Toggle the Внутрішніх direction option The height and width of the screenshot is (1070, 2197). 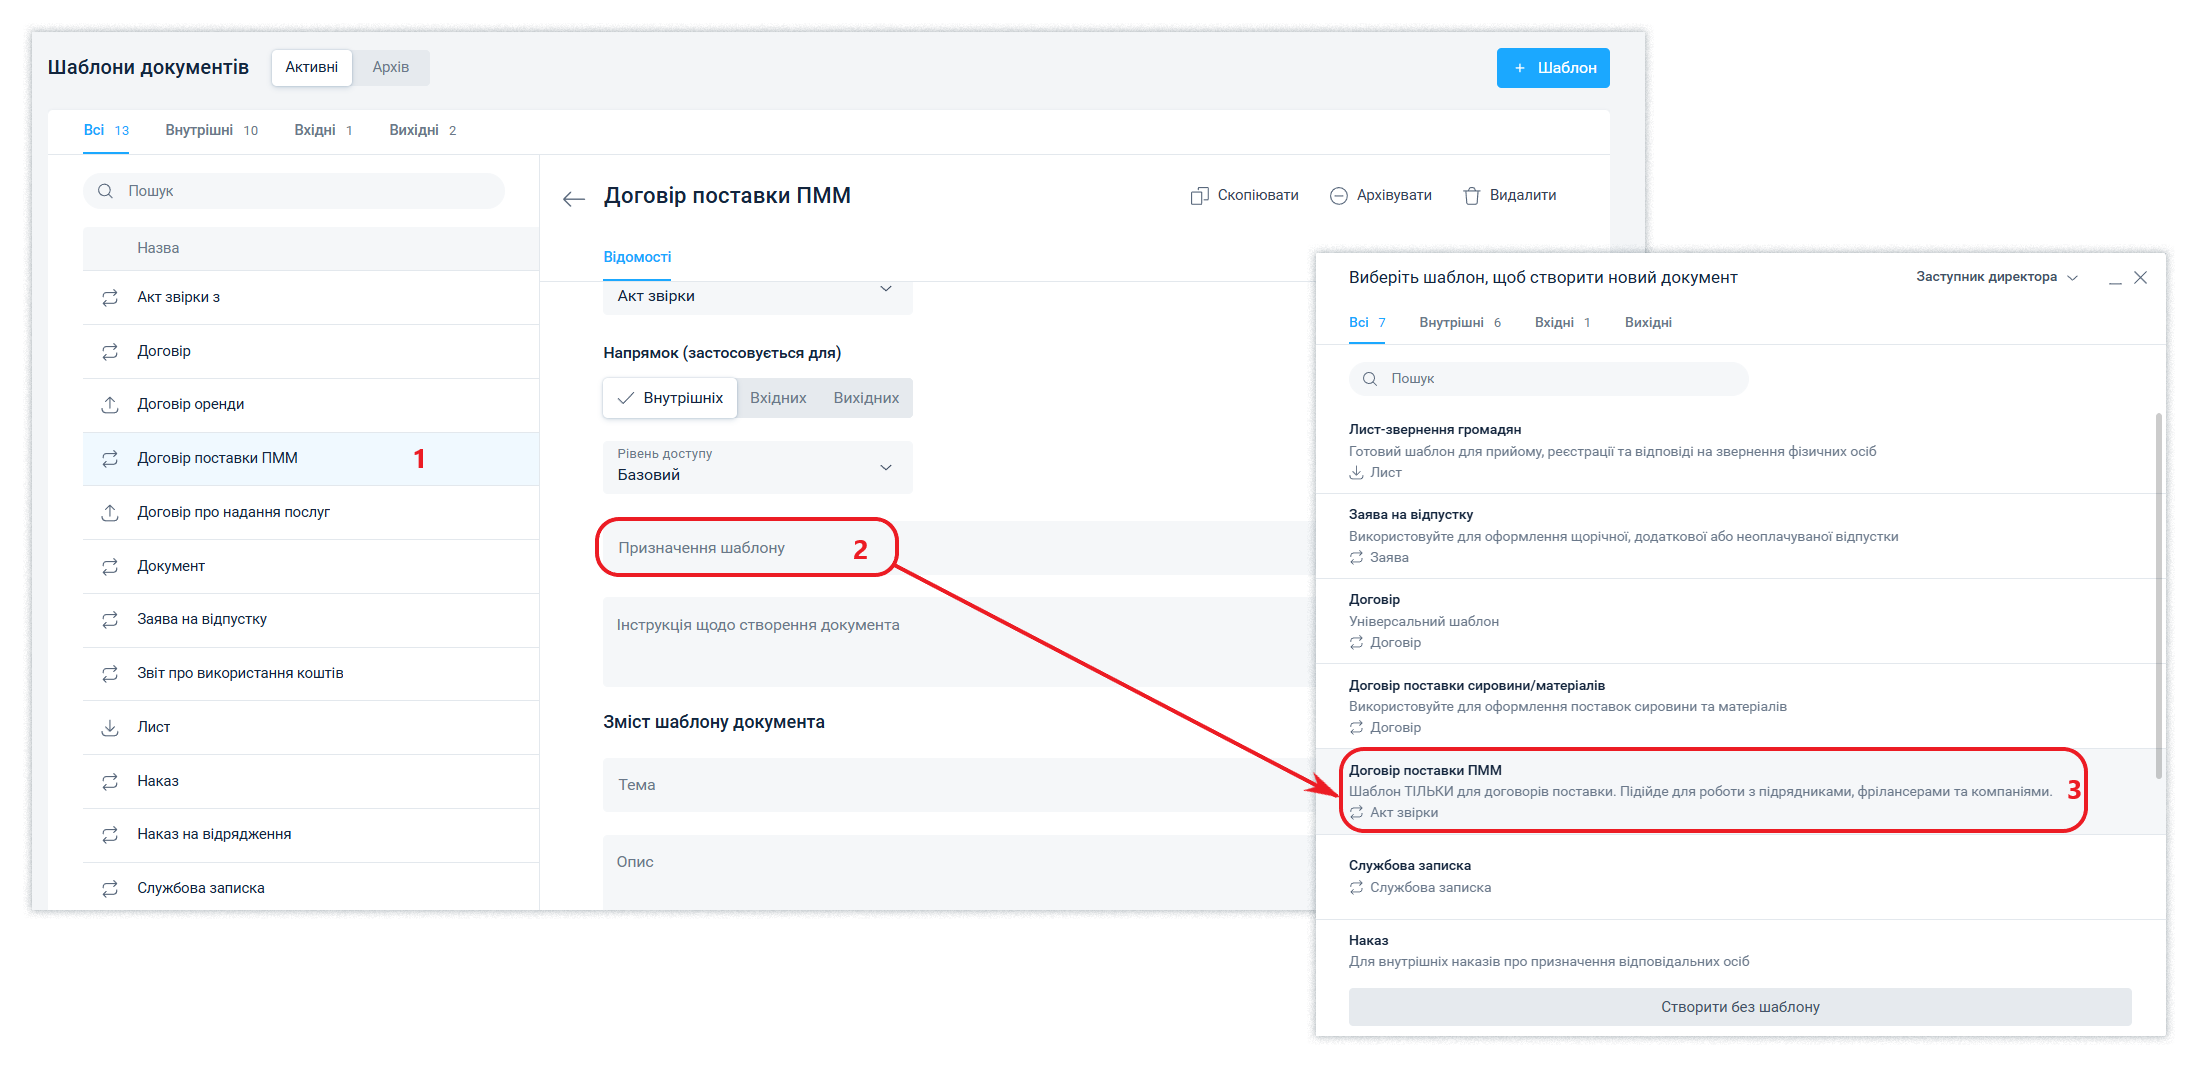pyautogui.click(x=670, y=398)
